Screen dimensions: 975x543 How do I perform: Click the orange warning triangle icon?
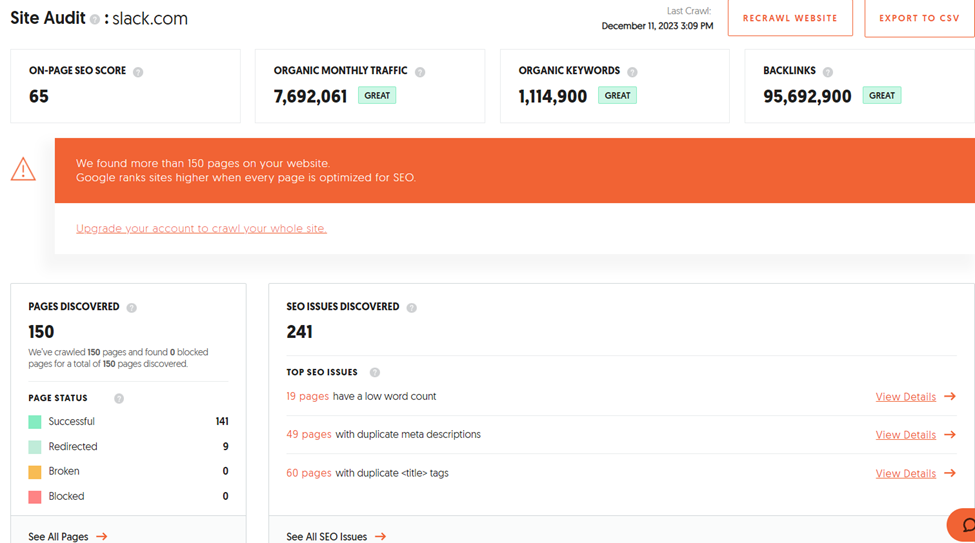(24, 169)
